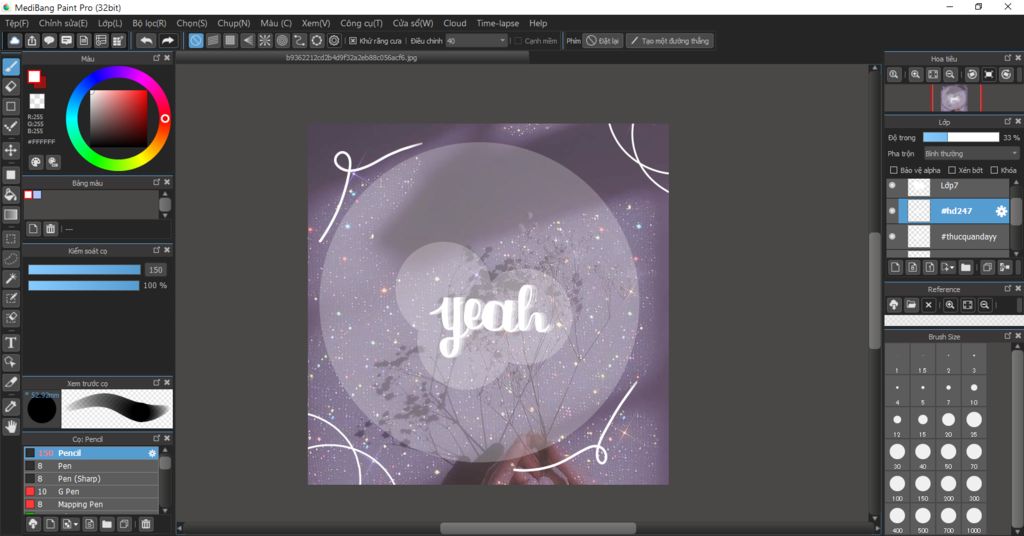Click the canvas horizontal scrollbar
This screenshot has width=1024, height=536.
click(537, 528)
